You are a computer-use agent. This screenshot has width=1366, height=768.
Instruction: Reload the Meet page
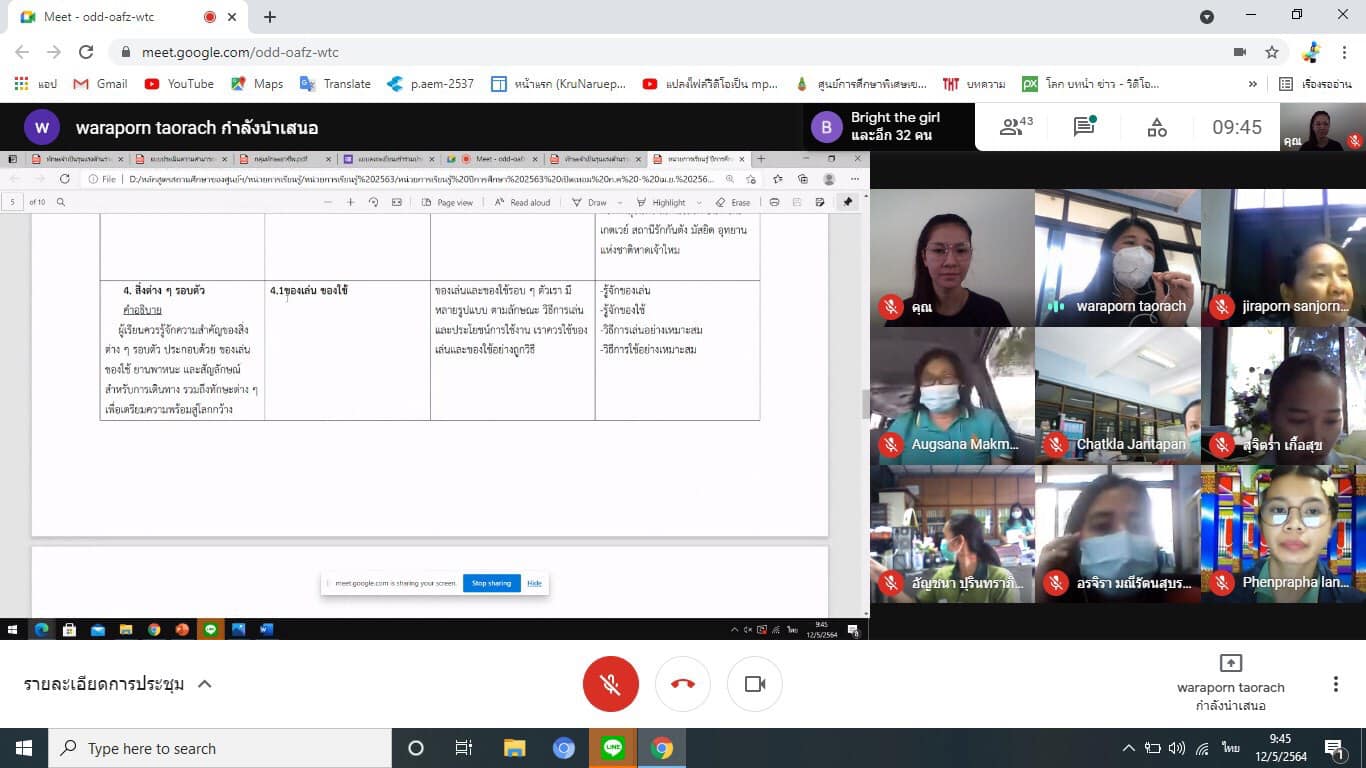[x=86, y=52]
